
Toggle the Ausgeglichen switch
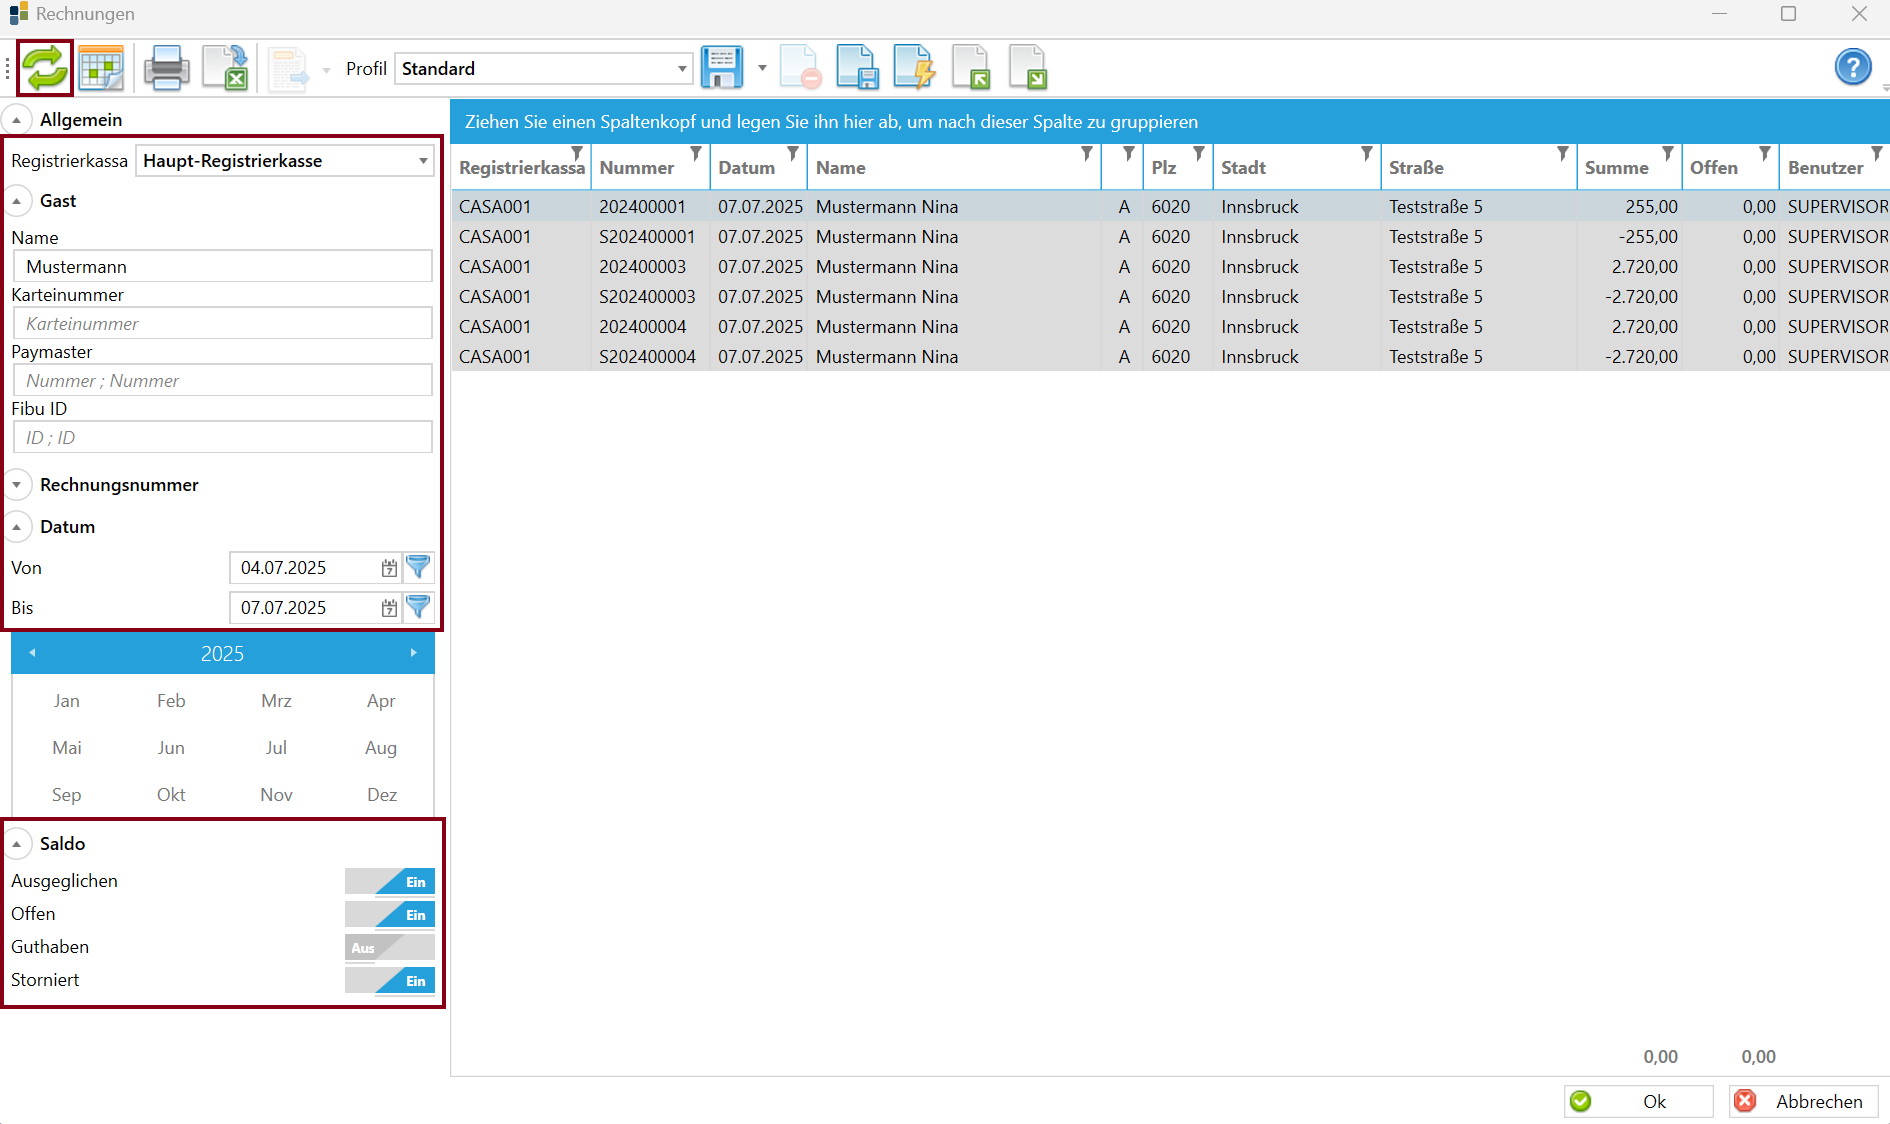[x=390, y=882]
